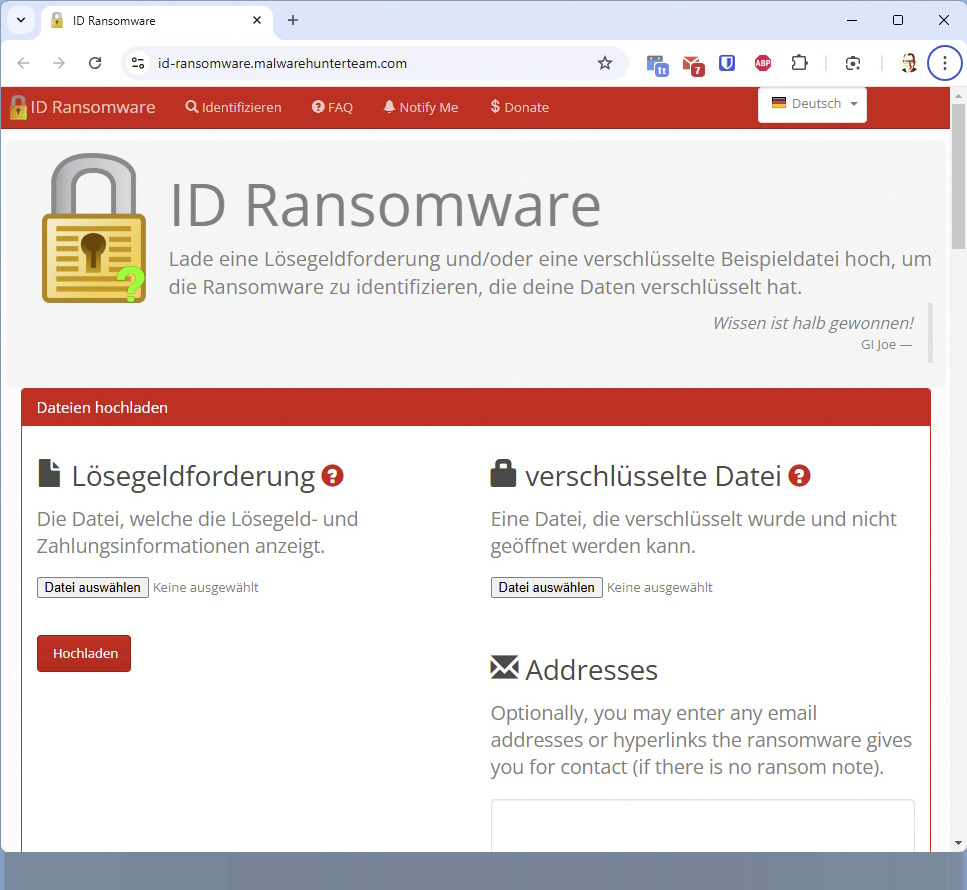
Task: Reload the current page
Action: [95, 63]
